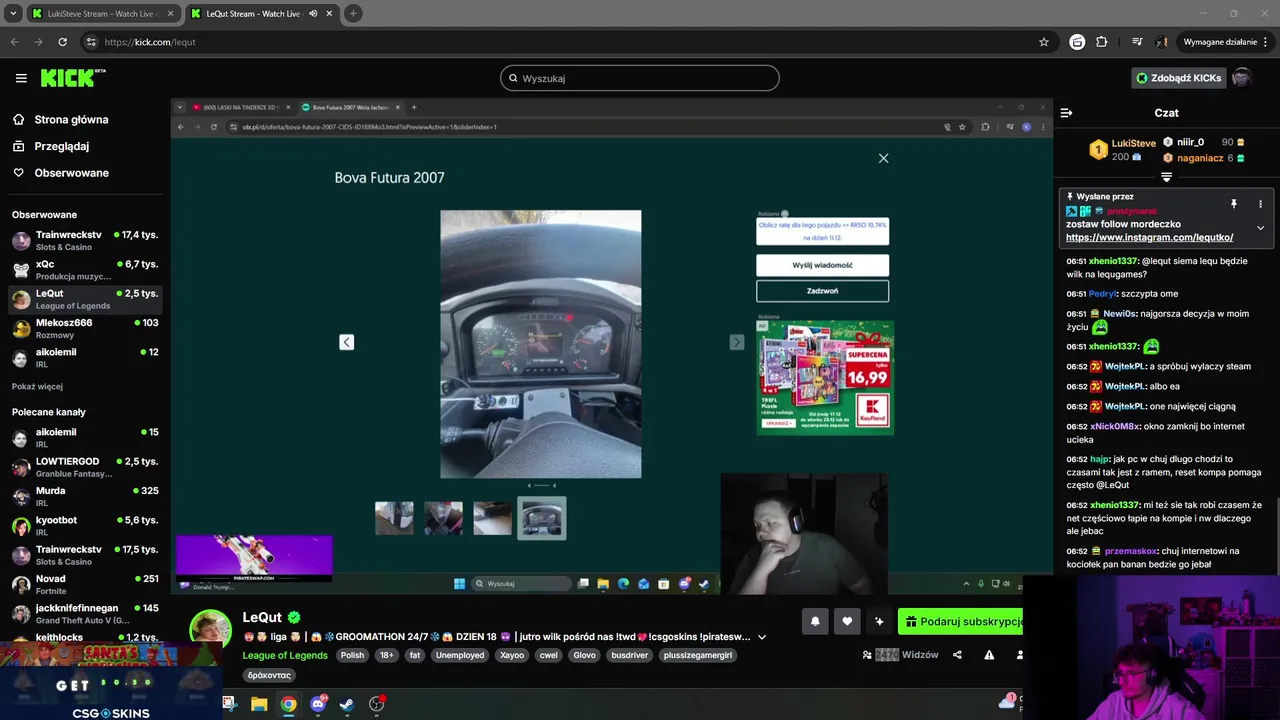Mute audio on the LeQut Stream tab
This screenshot has width=1280, height=720.
tap(313, 14)
